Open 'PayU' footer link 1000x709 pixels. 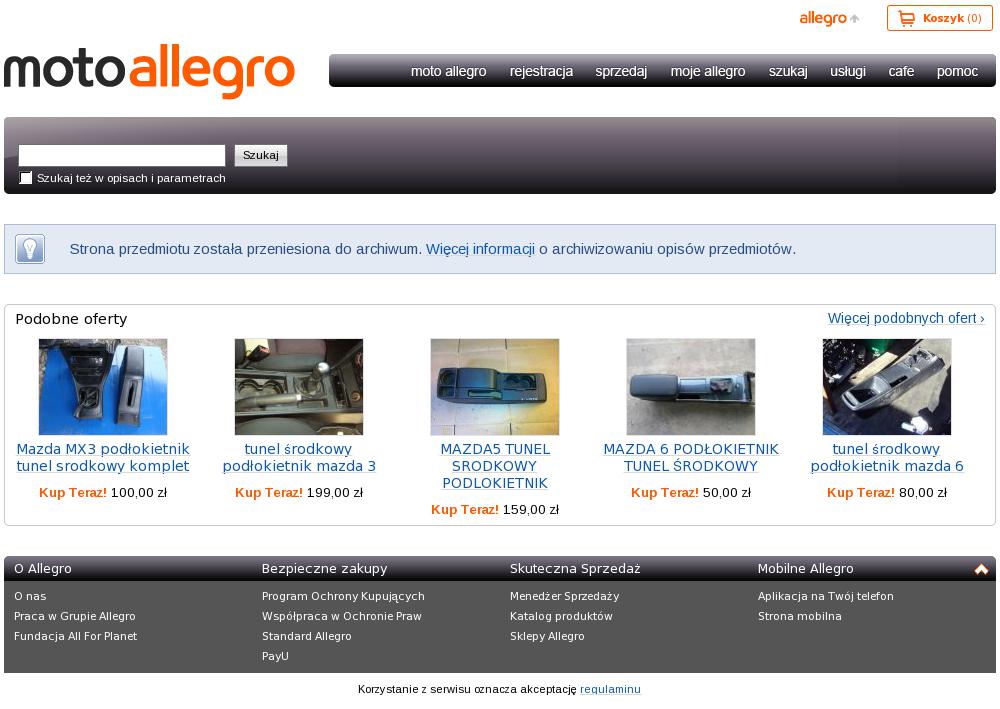tap(275, 655)
